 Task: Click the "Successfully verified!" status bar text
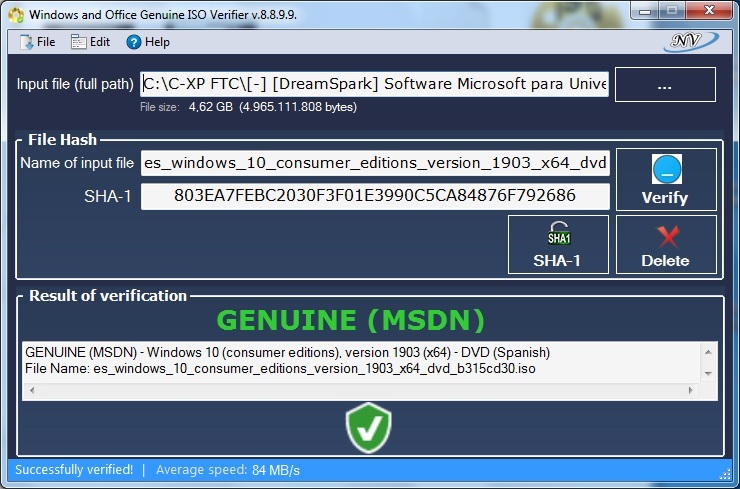click(x=74, y=469)
